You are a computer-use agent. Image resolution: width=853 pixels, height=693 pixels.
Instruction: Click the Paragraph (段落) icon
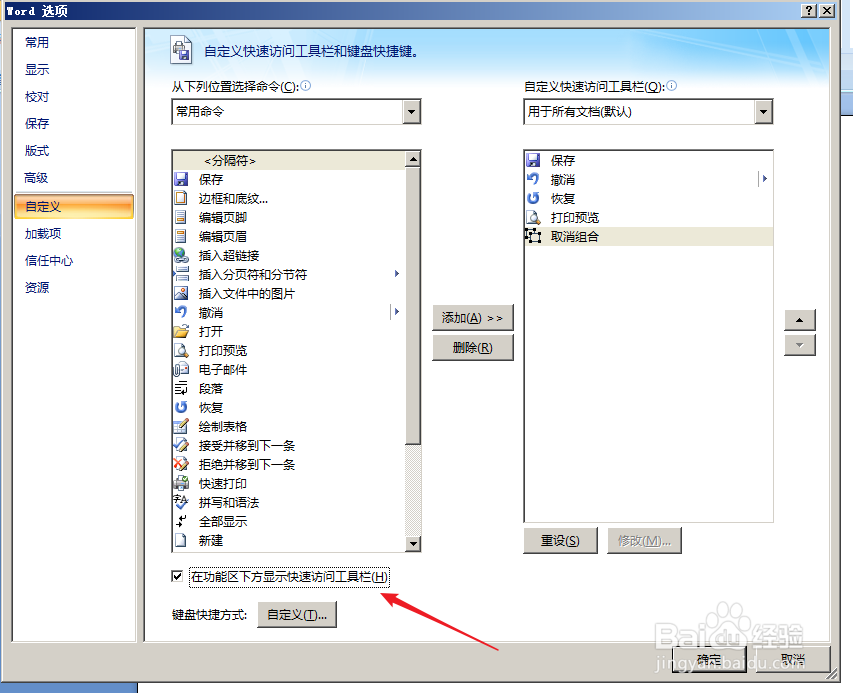181,388
